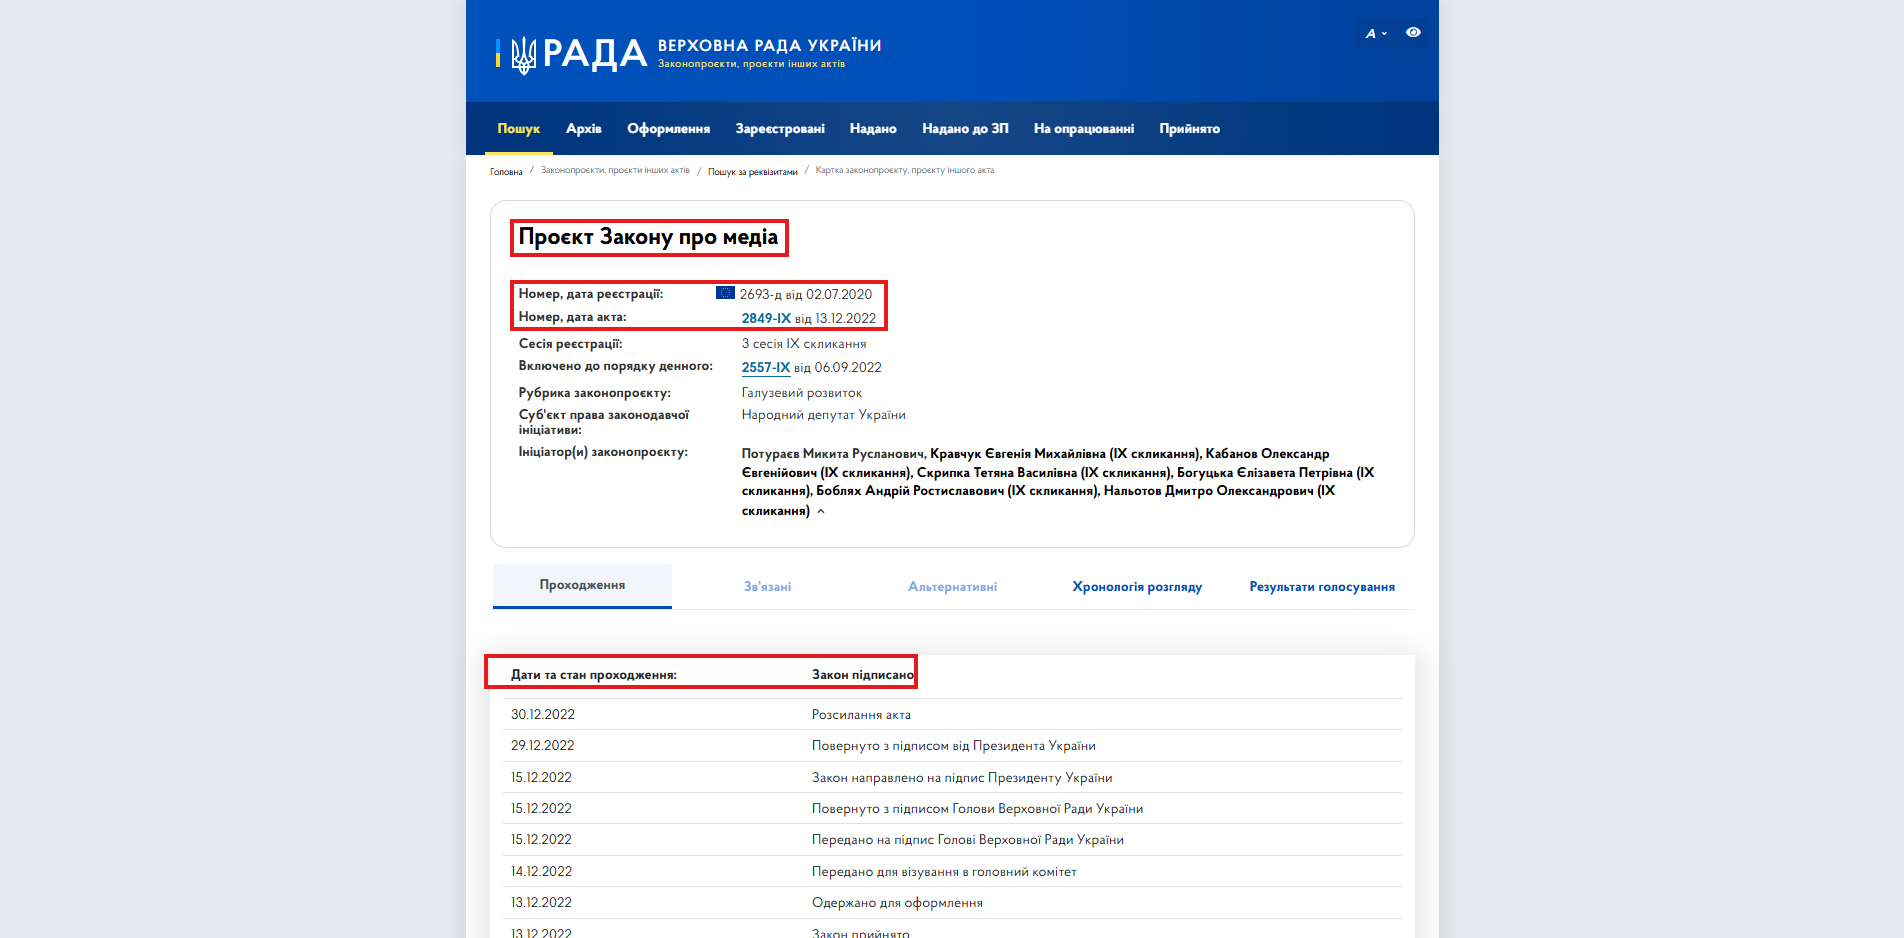Click the РАДА header wordmark
Viewport: 1904px width, 938px height.
pos(595,55)
